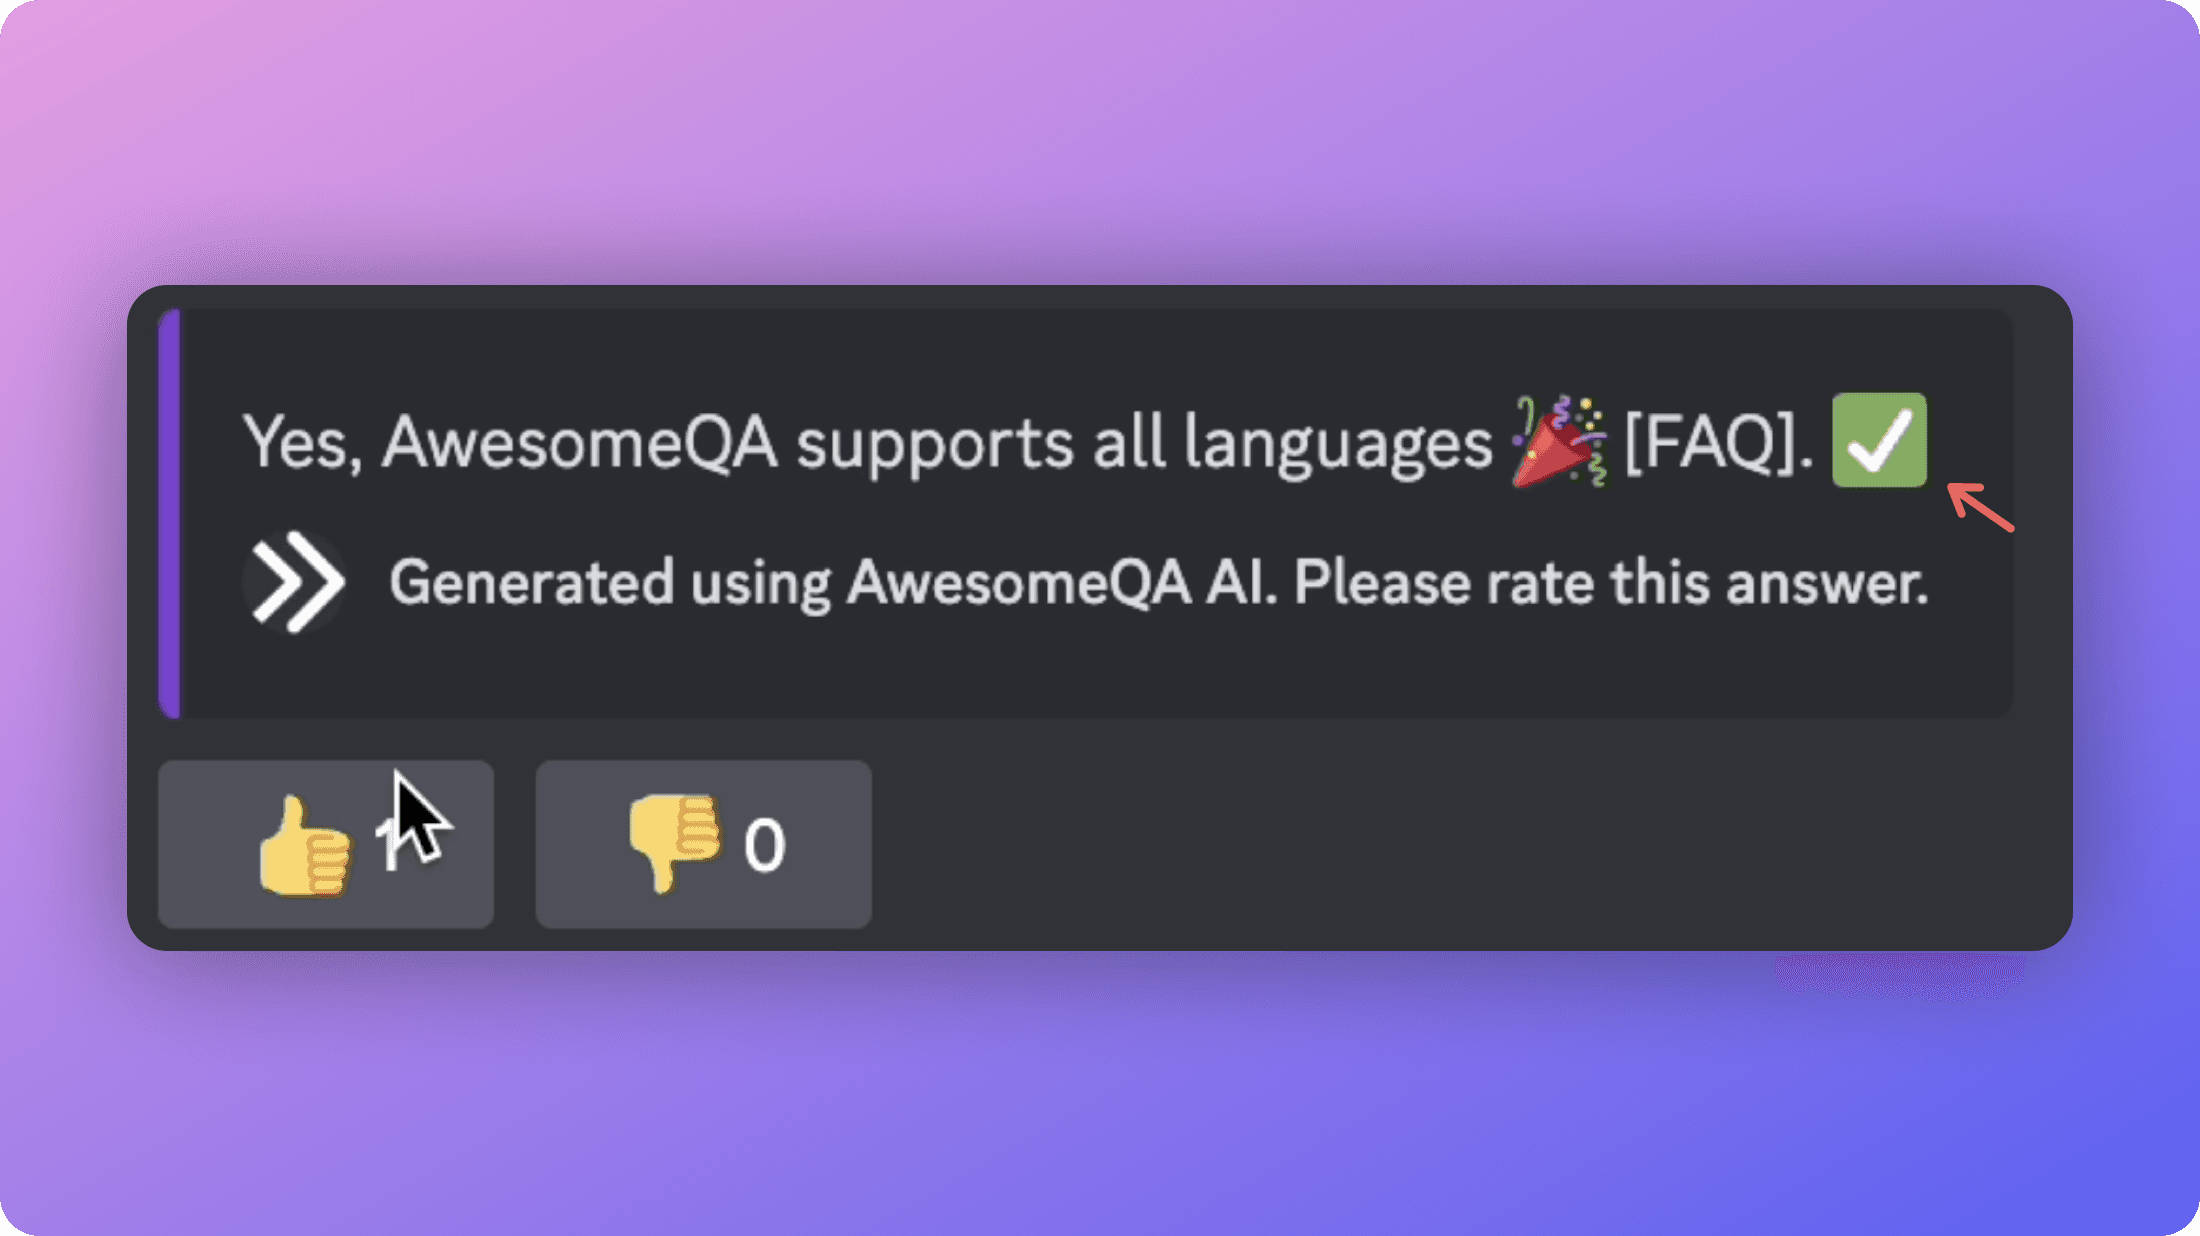The width and height of the screenshot is (2200, 1236).
Task: Click the fast-forward icon next to rating text
Action: point(294,581)
